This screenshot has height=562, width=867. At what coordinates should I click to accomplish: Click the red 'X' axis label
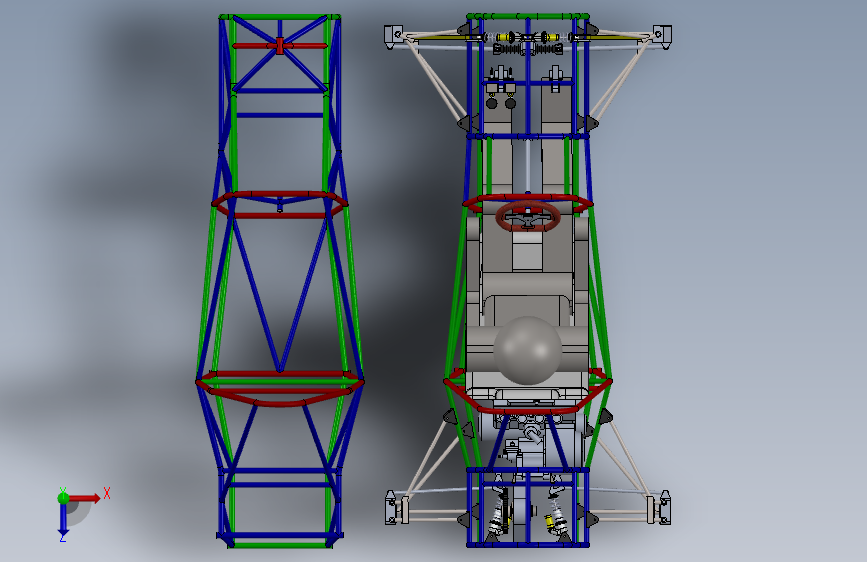(x=107, y=493)
